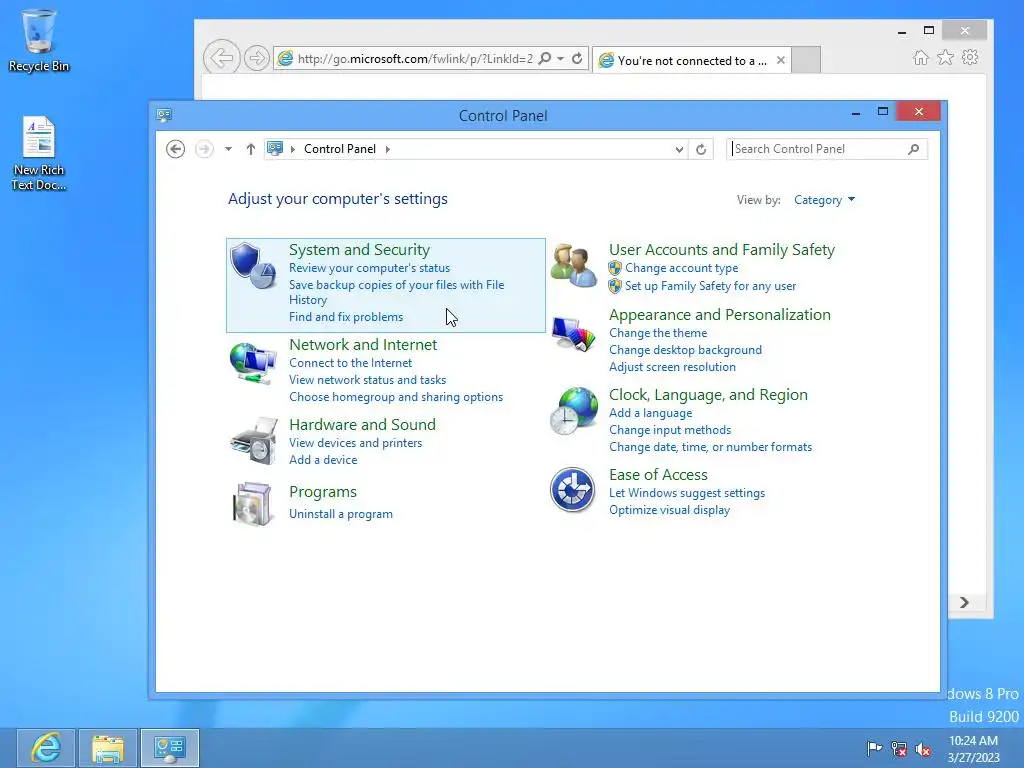Viewport: 1024px width, 768px height.
Task: Click Connect to the Internet
Action: pyautogui.click(x=350, y=362)
